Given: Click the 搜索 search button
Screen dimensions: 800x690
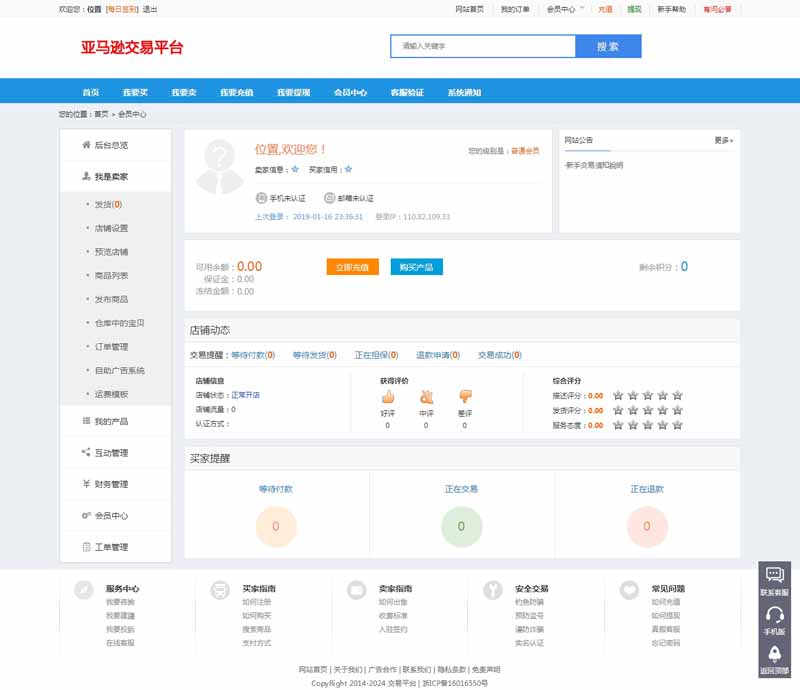Looking at the screenshot, I should point(608,46).
